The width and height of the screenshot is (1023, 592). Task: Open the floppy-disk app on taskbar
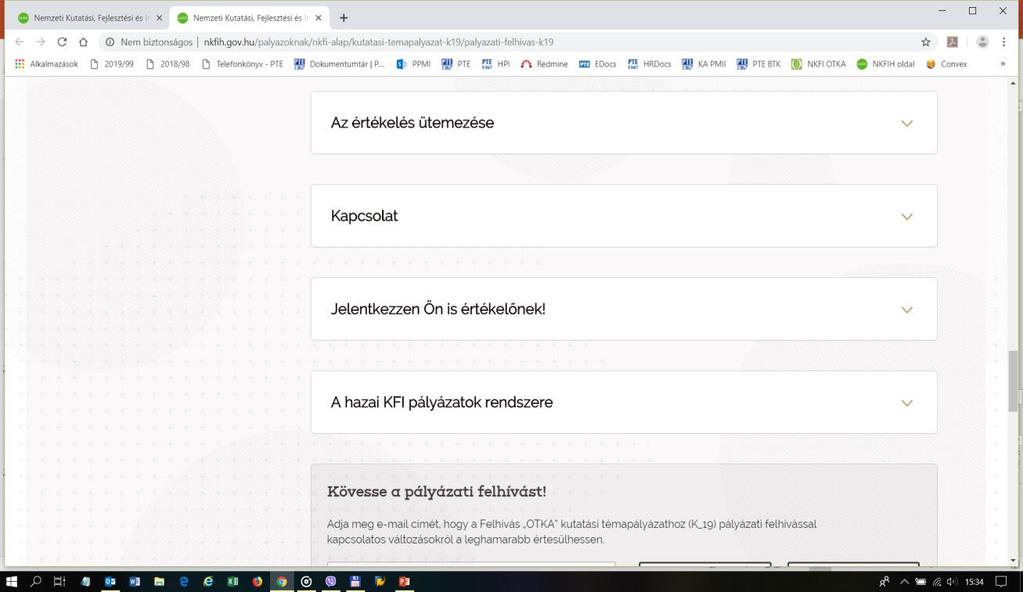355,582
